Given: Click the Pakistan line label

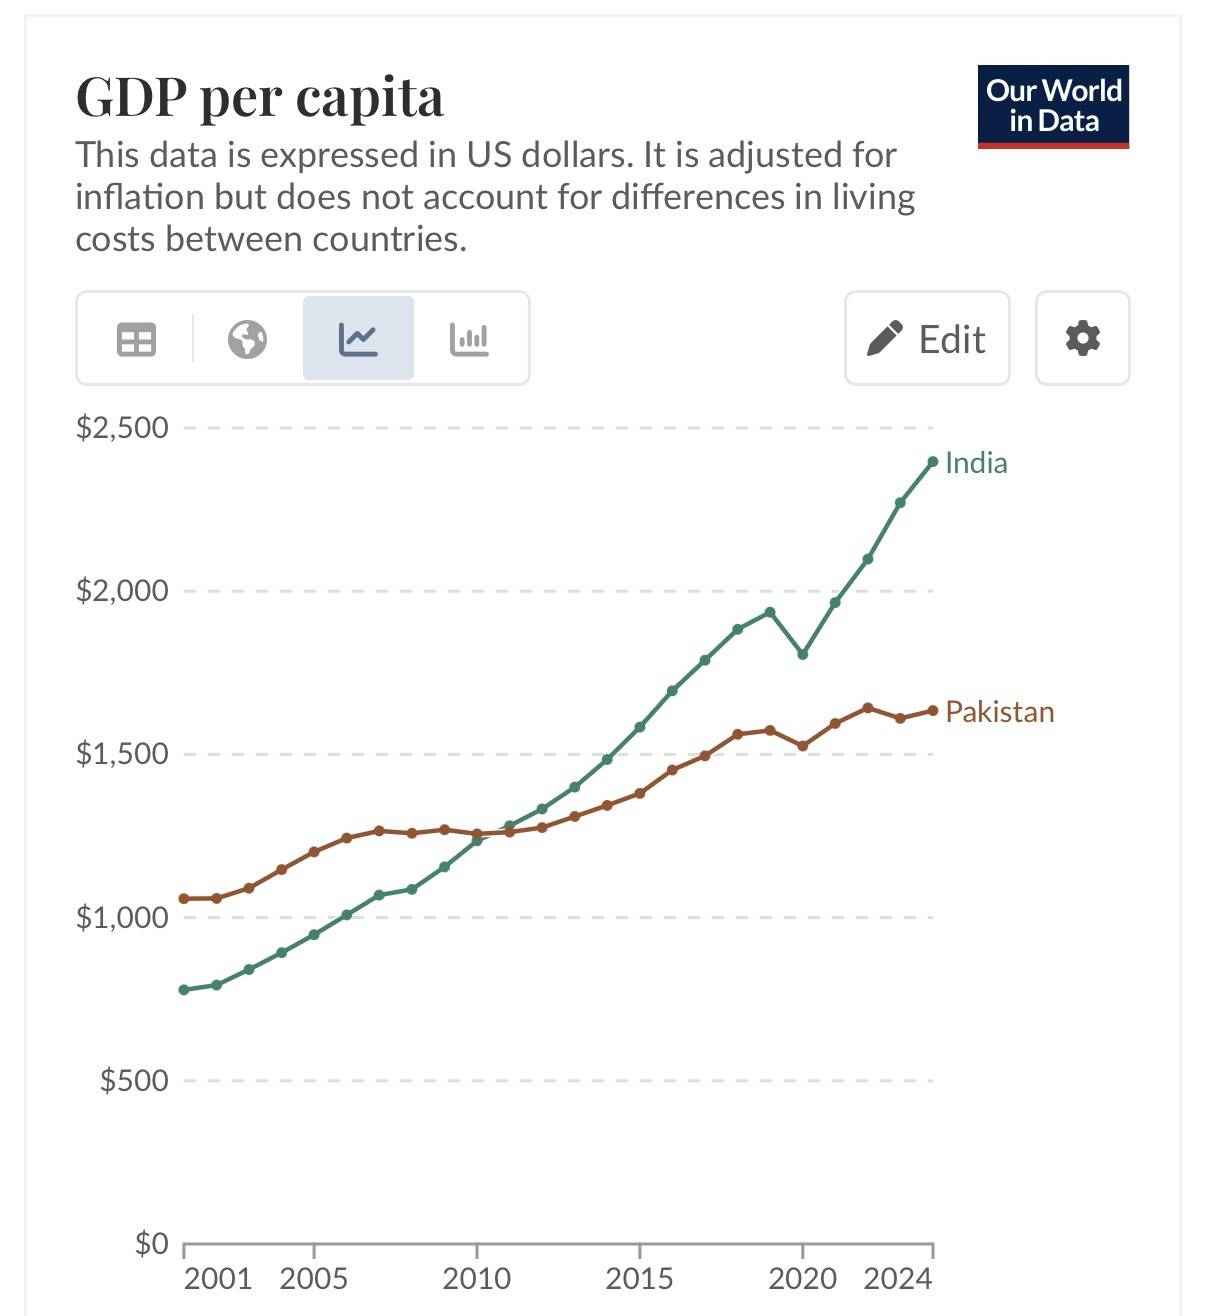Looking at the screenshot, I should click(x=999, y=712).
